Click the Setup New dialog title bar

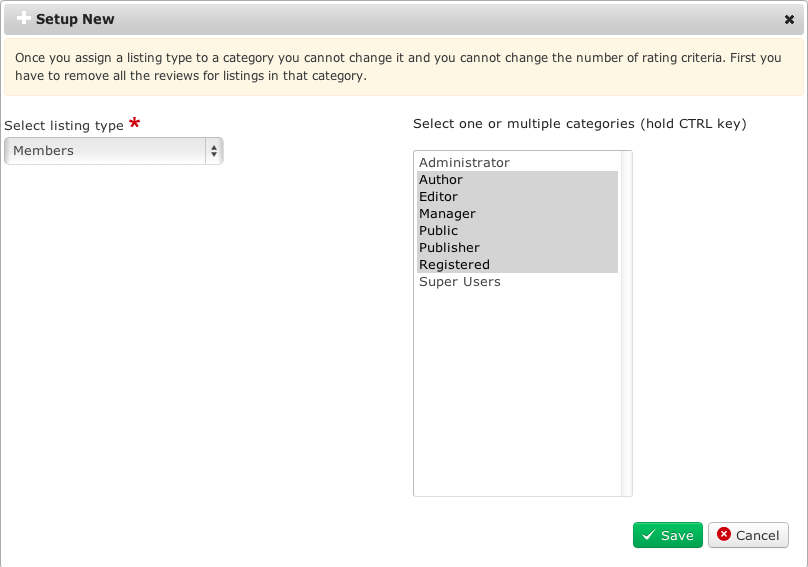click(400, 19)
